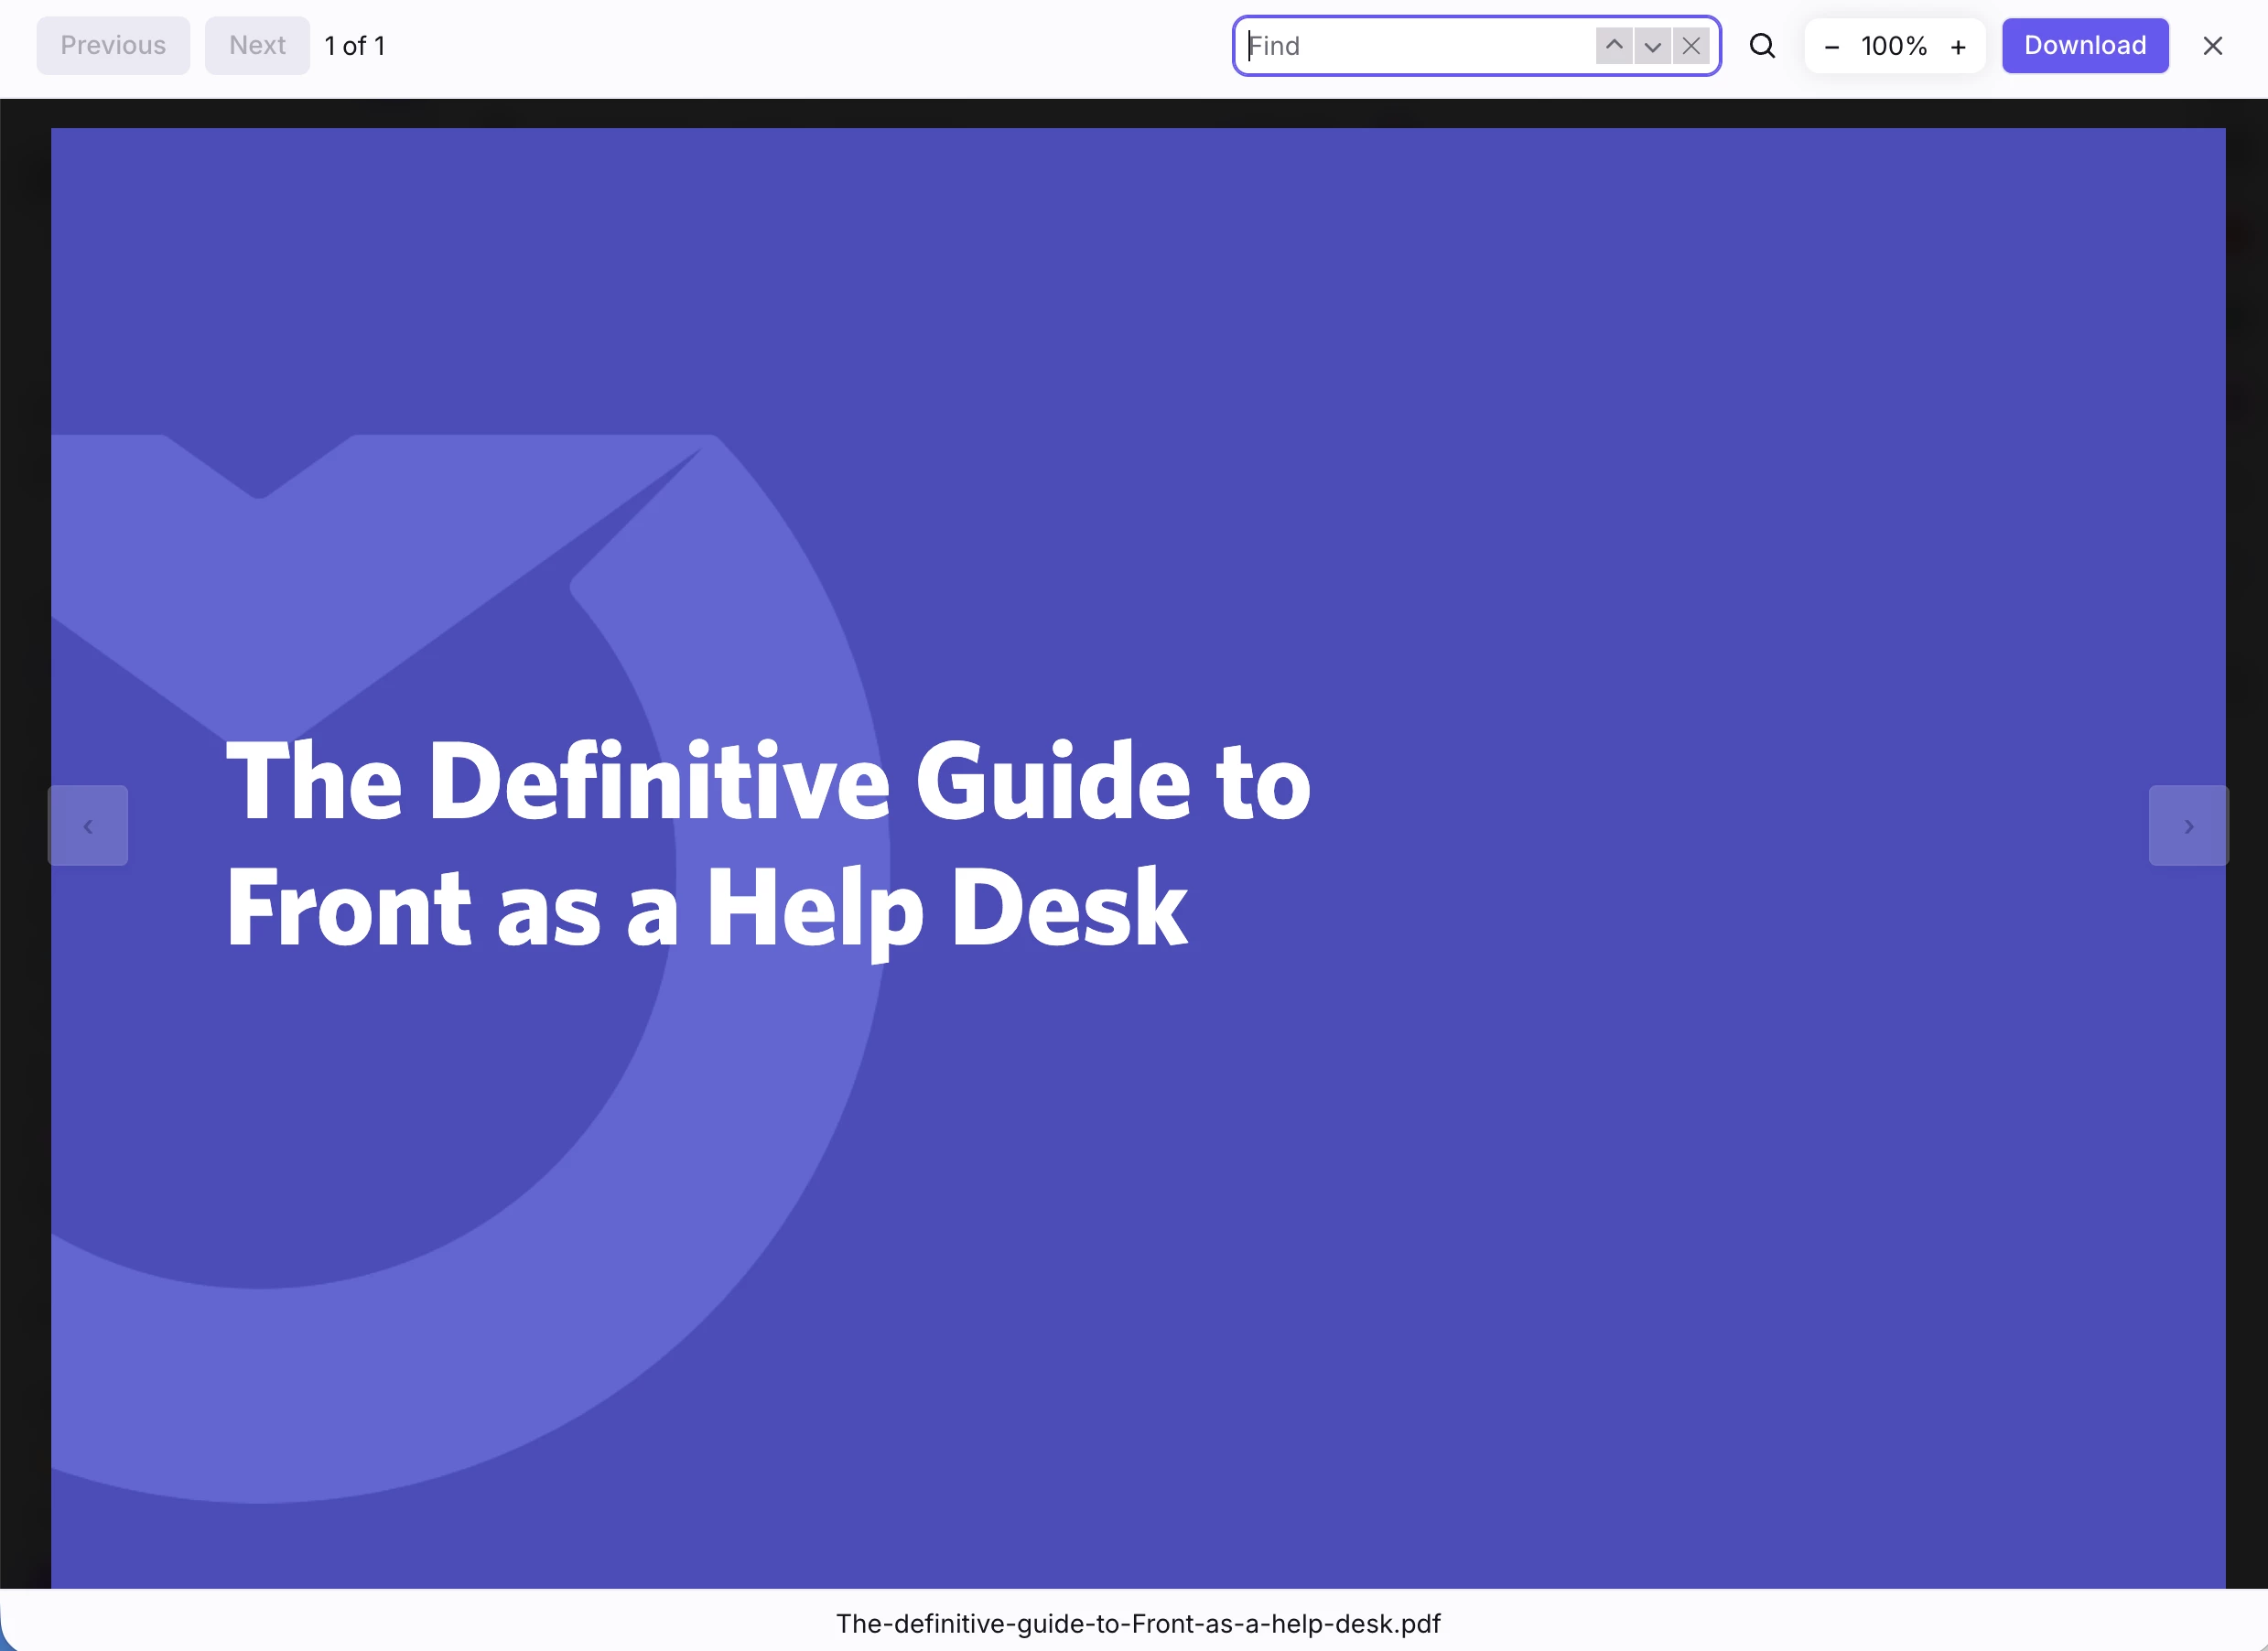
Task: Click 'The Definitive Guide to' heading text
Action: 767,782
